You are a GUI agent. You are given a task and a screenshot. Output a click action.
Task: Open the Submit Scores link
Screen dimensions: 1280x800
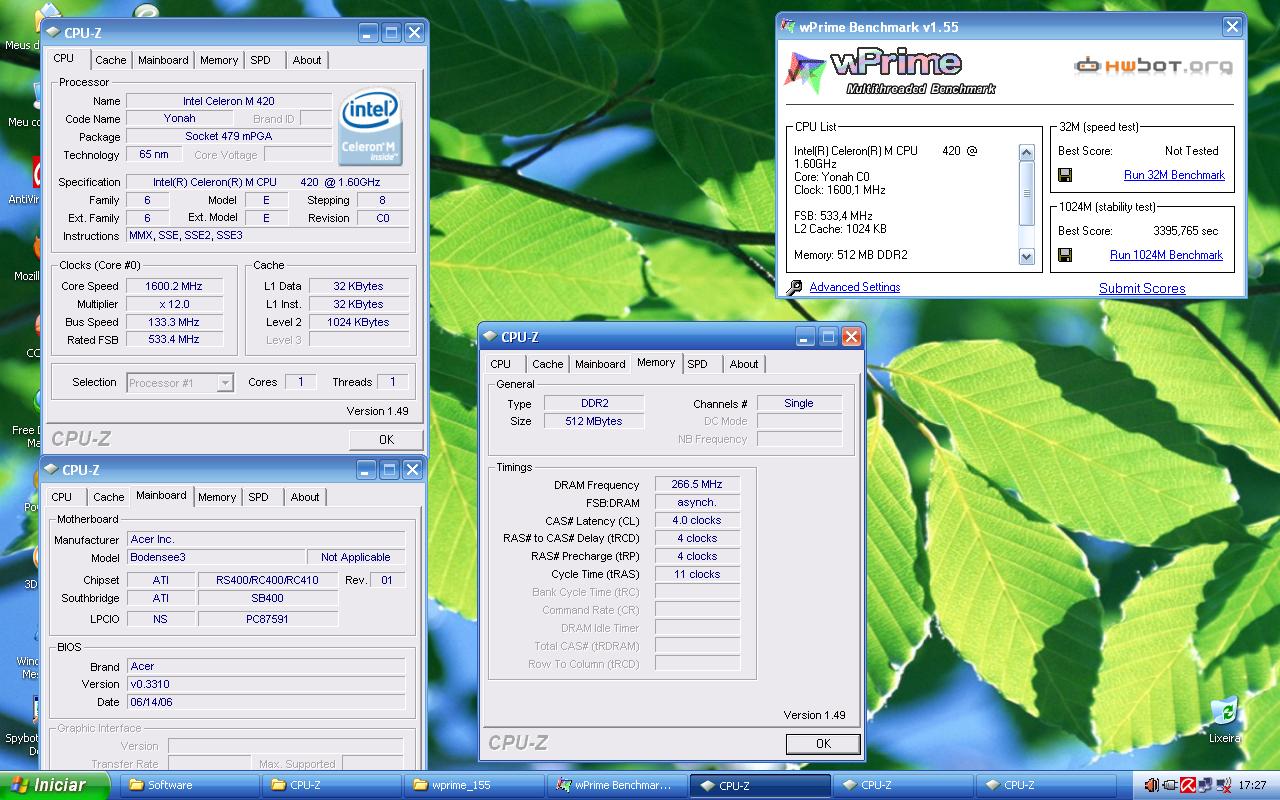pyautogui.click(x=1142, y=288)
